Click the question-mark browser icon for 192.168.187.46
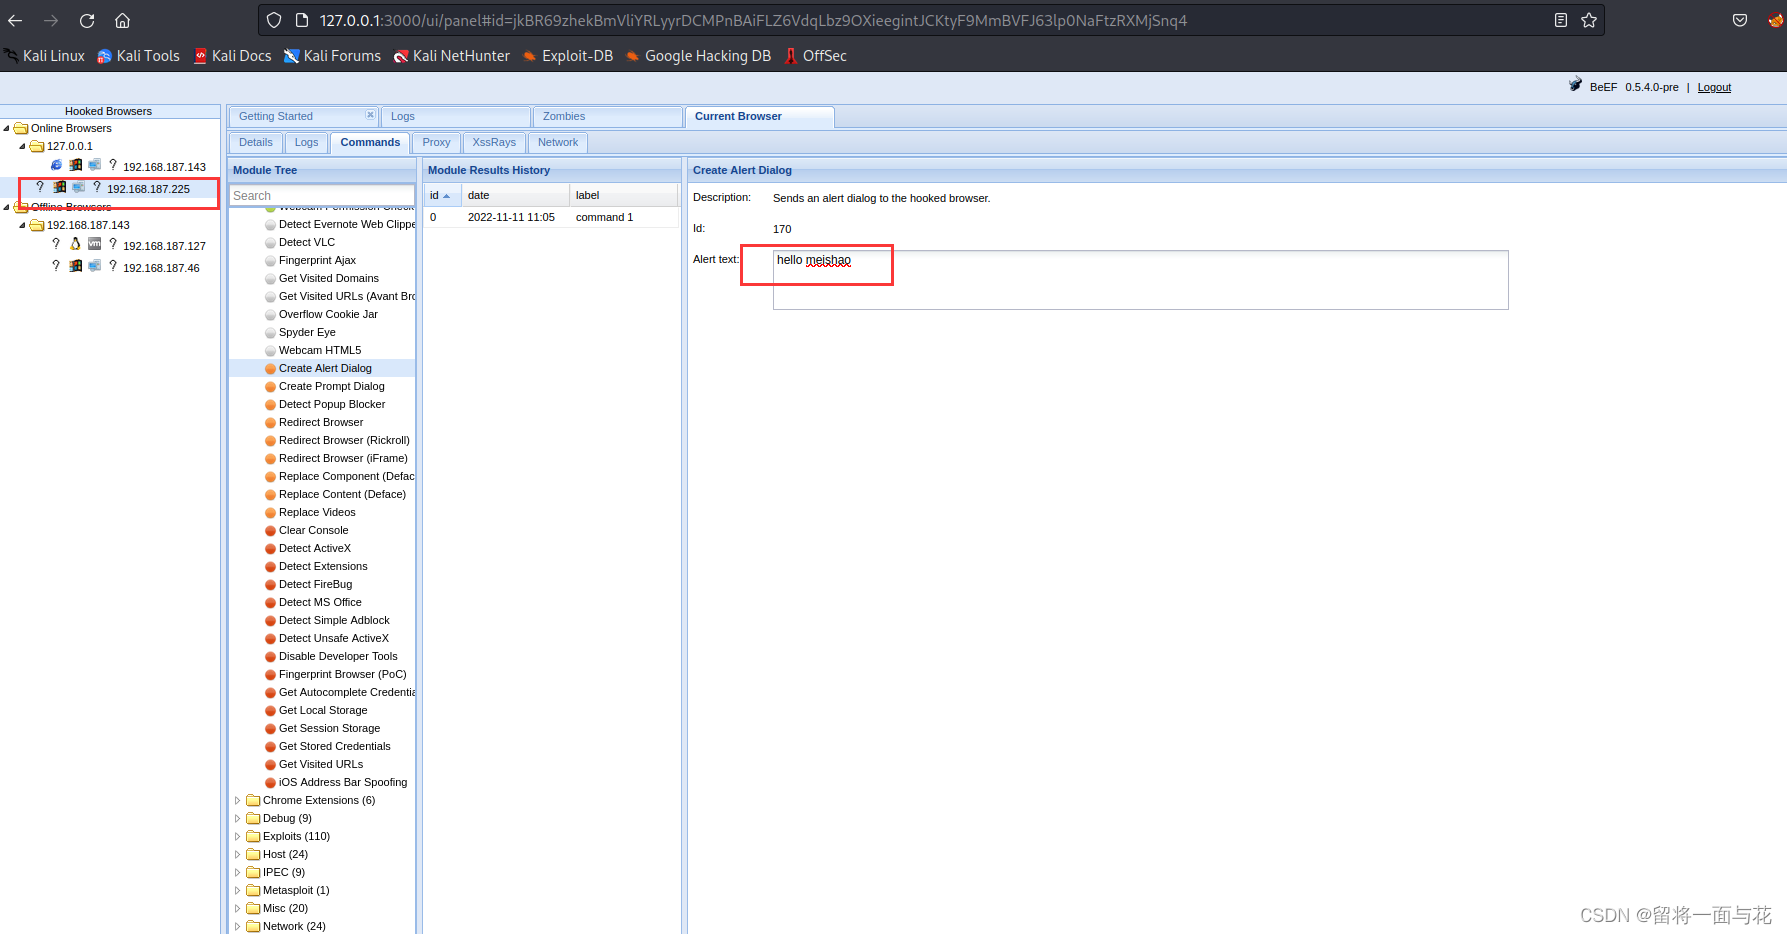 [56, 266]
